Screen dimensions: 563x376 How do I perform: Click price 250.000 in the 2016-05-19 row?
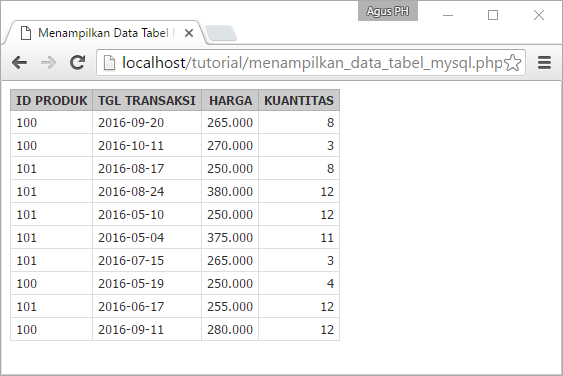[230, 283]
